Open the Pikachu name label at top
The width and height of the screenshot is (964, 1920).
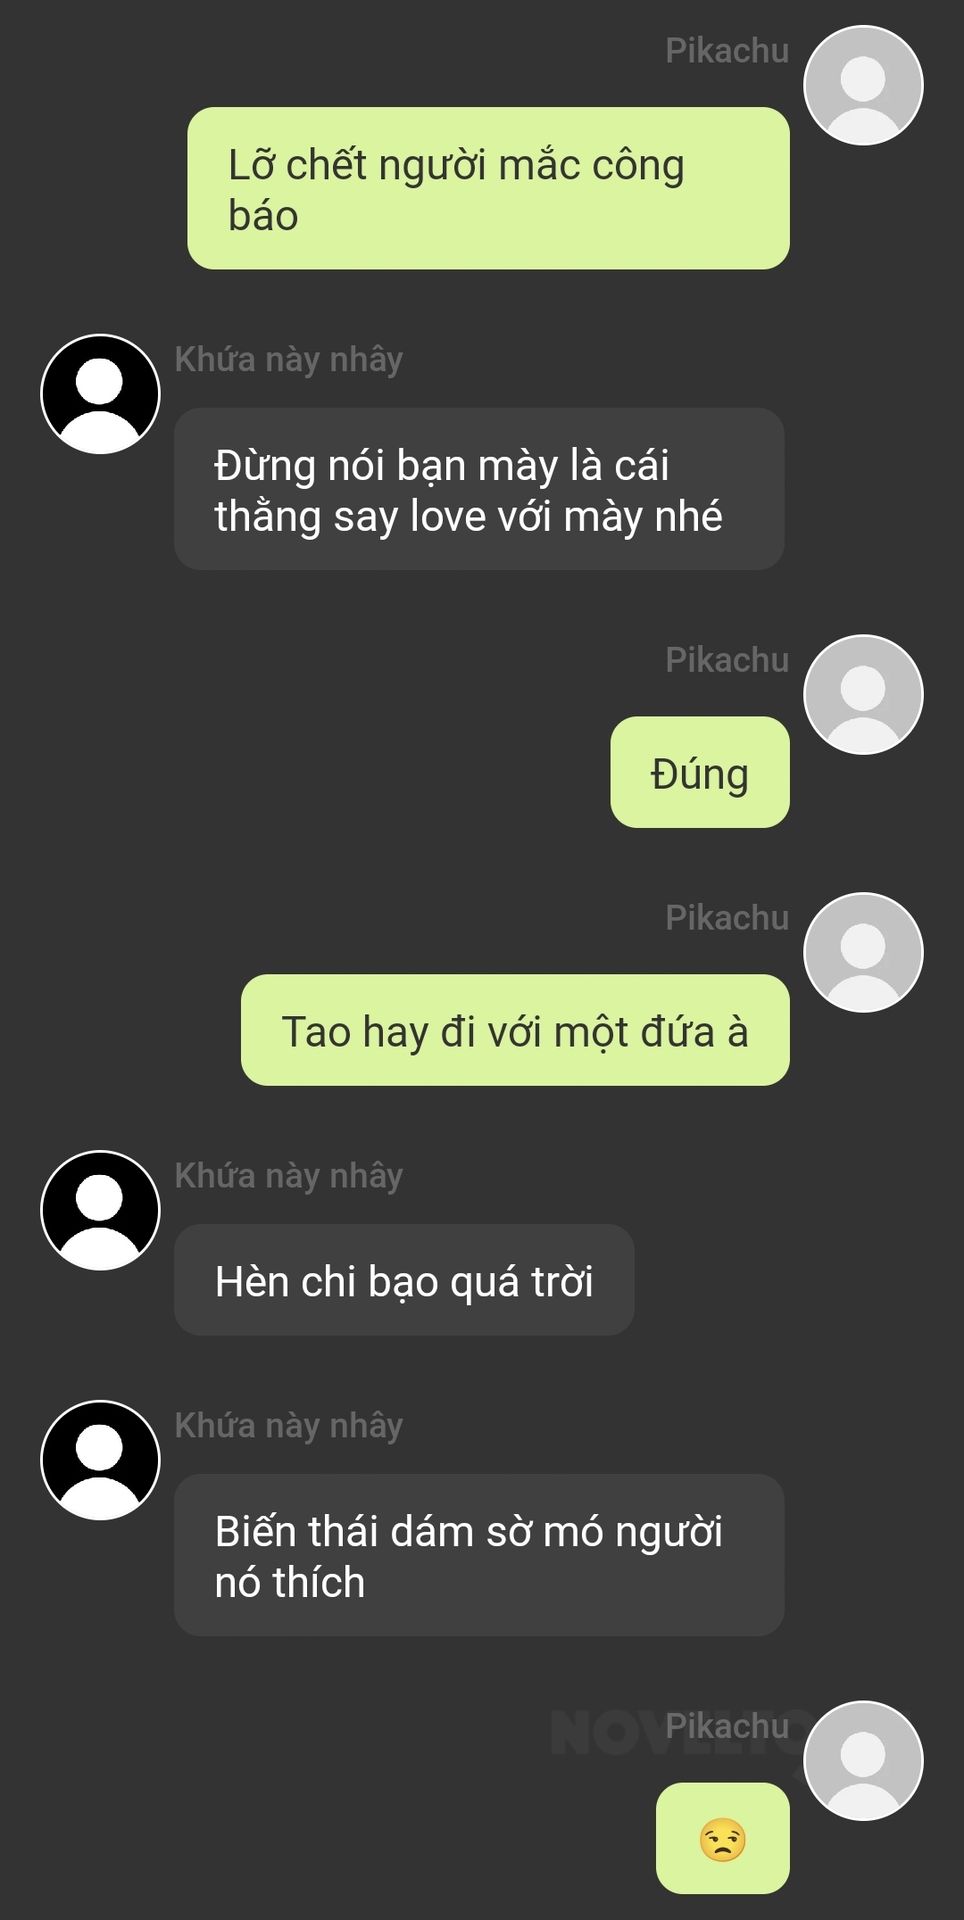pos(727,50)
